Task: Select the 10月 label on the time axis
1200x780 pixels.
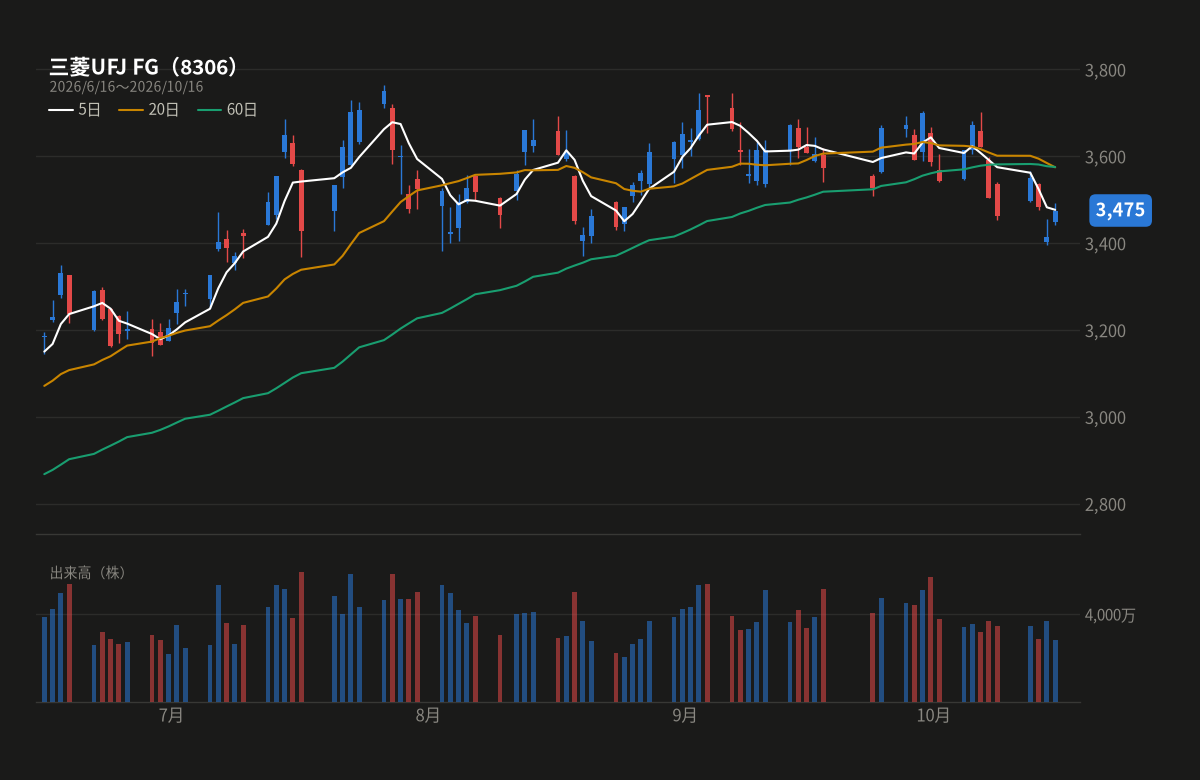Action: [x=933, y=715]
